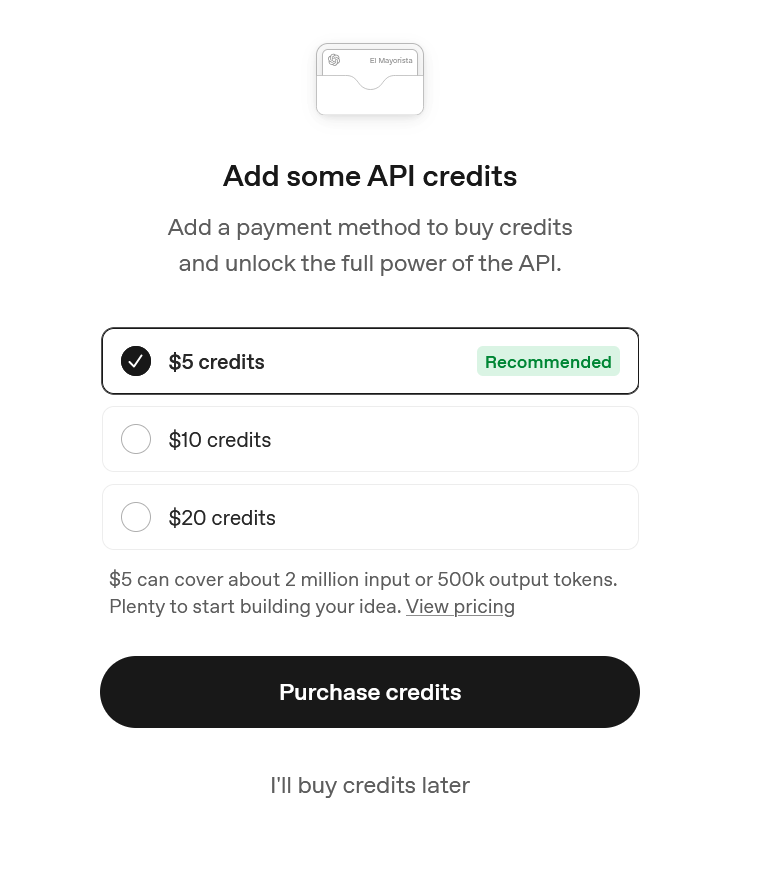This screenshot has width=759, height=875.
Task: Click the filled black radio circle on $5 option
Action: pyautogui.click(x=136, y=361)
